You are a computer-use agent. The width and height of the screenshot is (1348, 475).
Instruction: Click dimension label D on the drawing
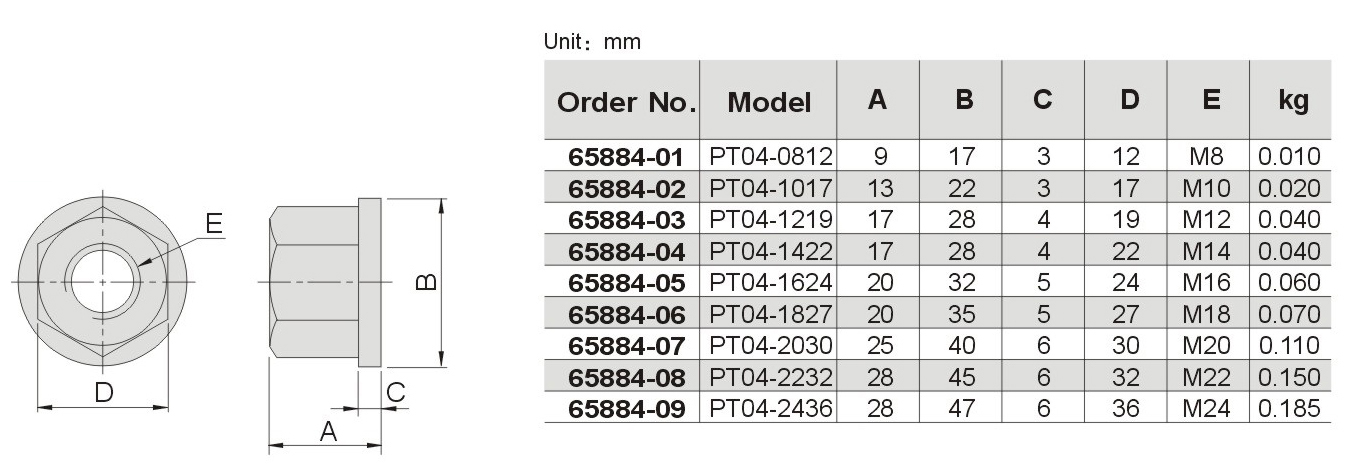point(103,392)
